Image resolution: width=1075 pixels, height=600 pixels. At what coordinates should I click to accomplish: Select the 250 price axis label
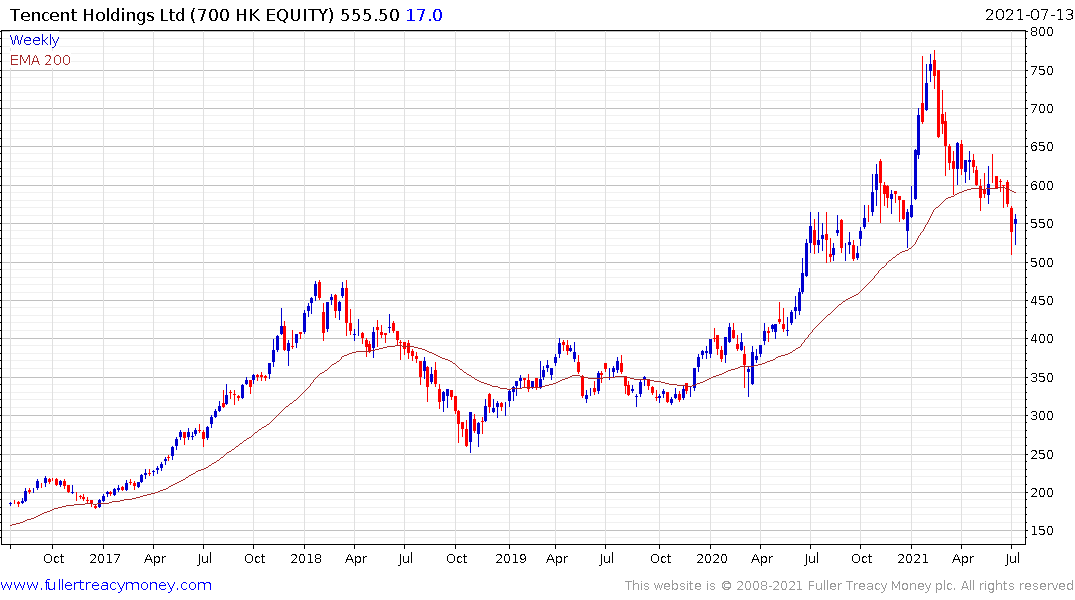click(x=1042, y=454)
